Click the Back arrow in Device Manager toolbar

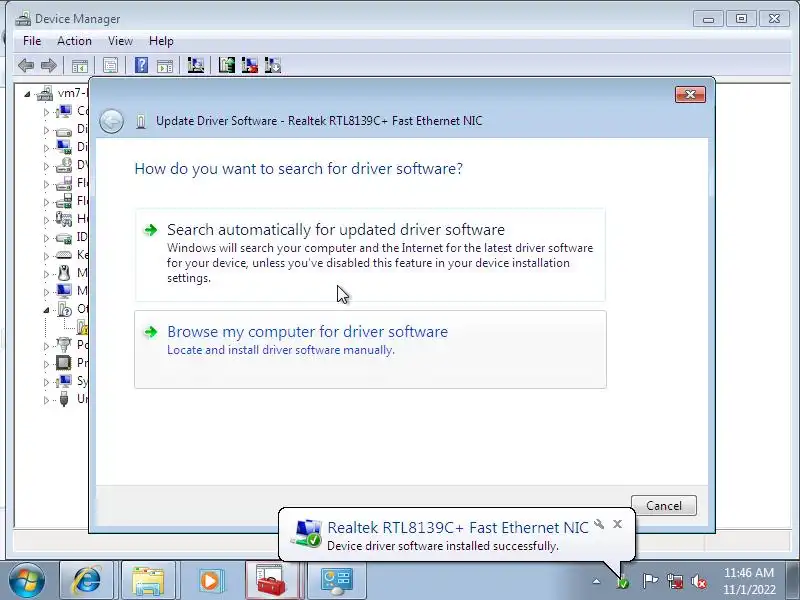(26, 65)
